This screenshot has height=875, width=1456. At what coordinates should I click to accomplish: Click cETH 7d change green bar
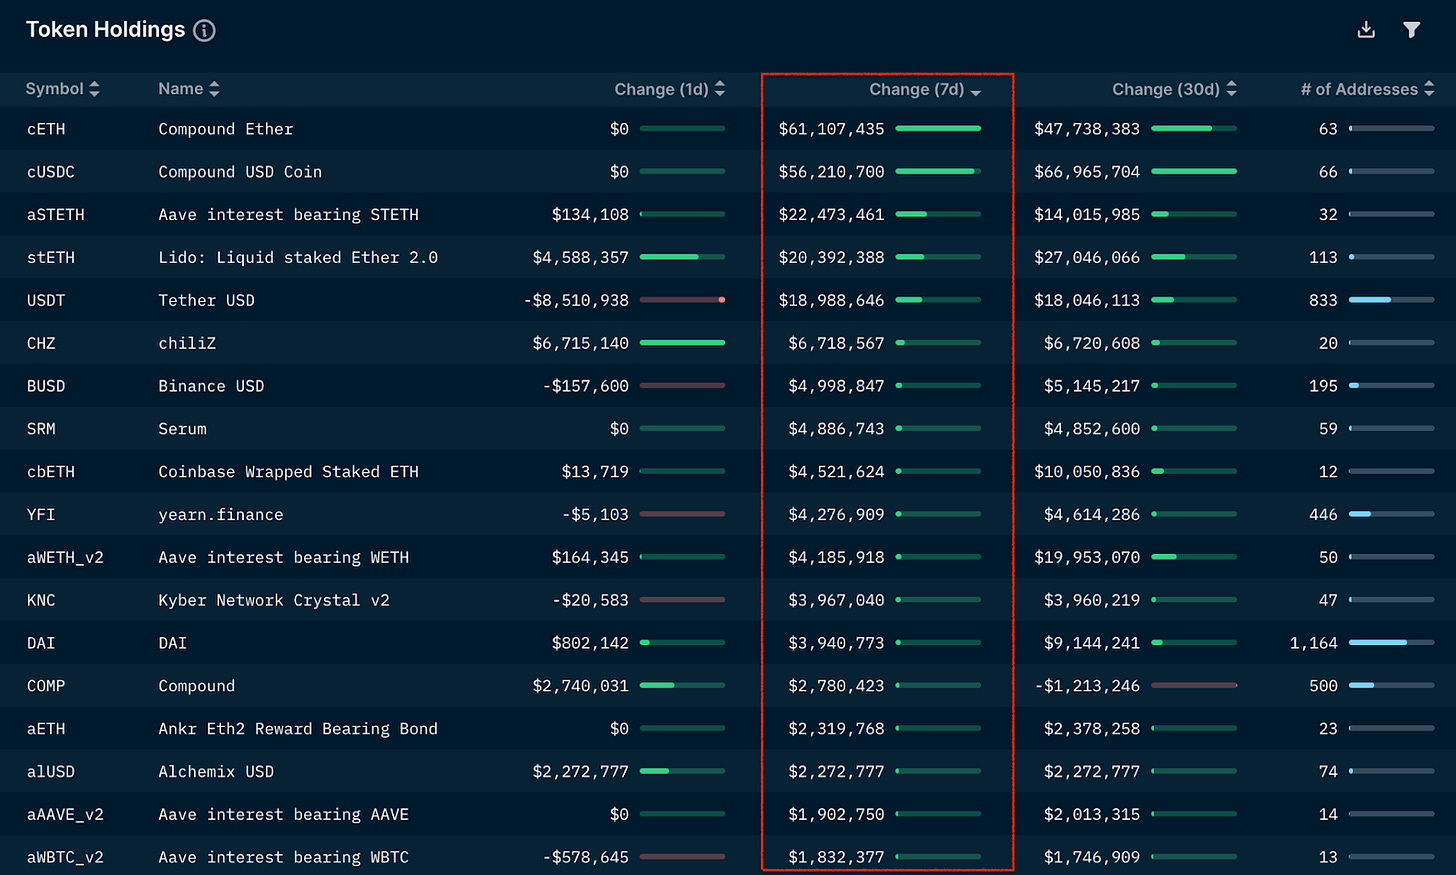pyautogui.click(x=938, y=129)
